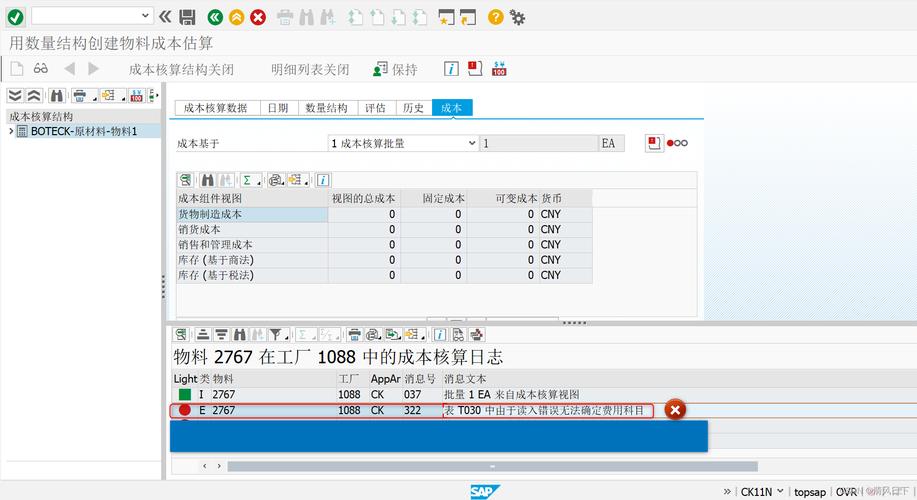Click log icon beside EA unit field
This screenshot has height=500, width=917.
pos(654,143)
